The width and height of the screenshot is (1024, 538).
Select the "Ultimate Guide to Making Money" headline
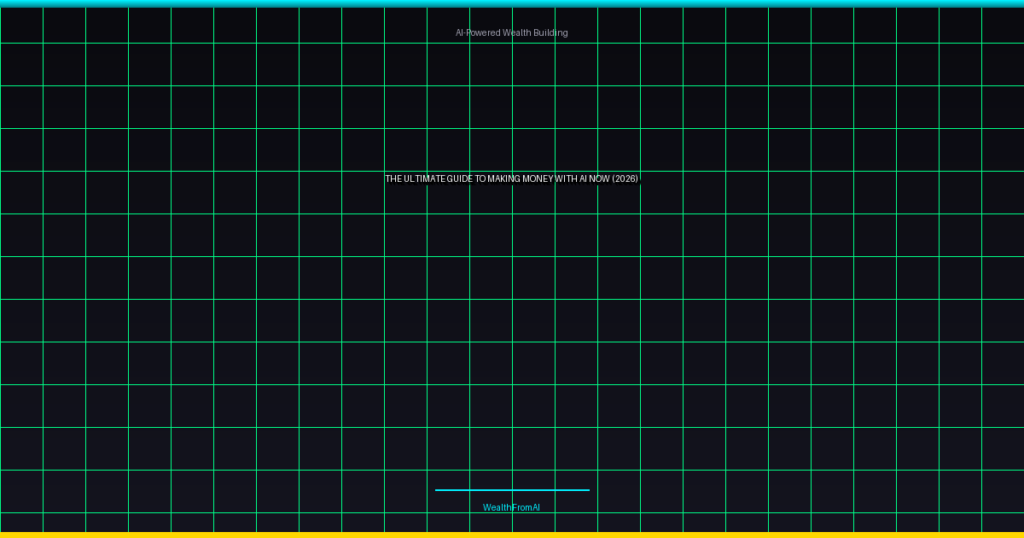tap(511, 179)
